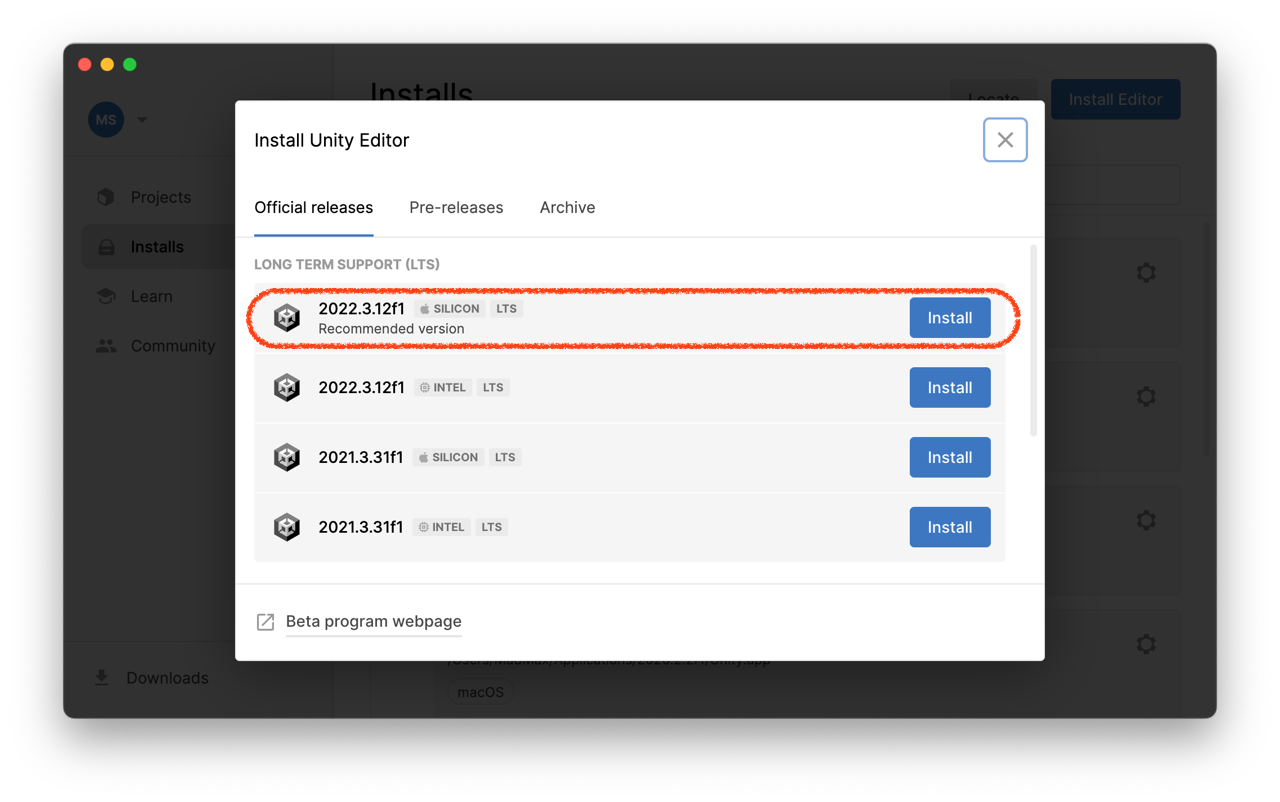Click Unity icon in 2022.3.12f1 Silicon row
Image resolution: width=1280 pixels, height=802 pixels.
287,318
